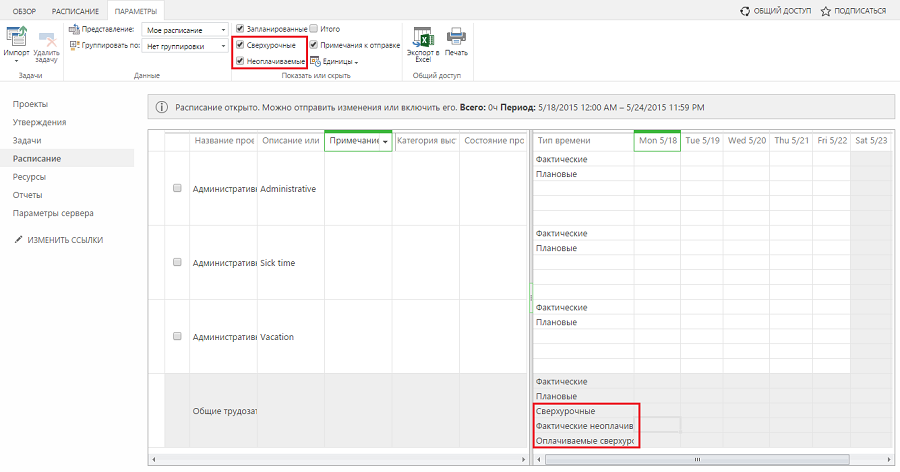Switch to the РАСПИСАНИЕ ribbon tab
Screen dimensions: 900x472
click(x=75, y=11)
